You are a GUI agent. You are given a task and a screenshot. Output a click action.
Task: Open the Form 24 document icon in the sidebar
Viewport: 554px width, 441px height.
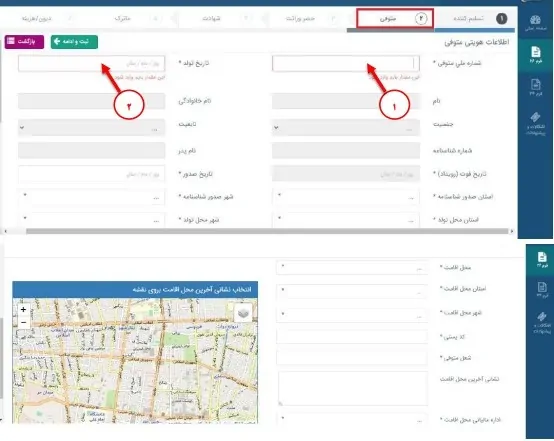click(535, 87)
